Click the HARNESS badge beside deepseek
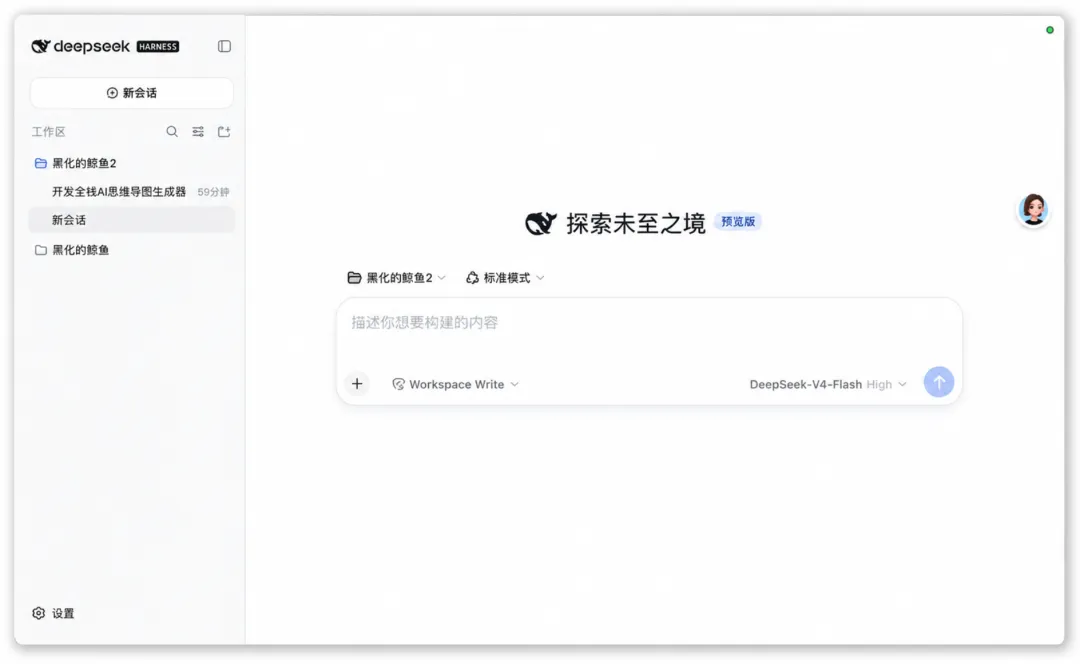Viewport: 1080px width, 664px height. 158,46
